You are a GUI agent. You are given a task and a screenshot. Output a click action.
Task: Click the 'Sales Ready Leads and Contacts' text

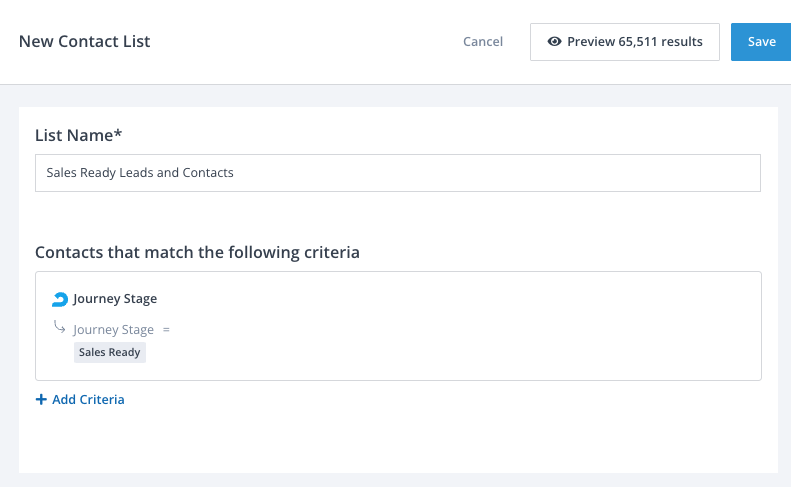tap(140, 172)
